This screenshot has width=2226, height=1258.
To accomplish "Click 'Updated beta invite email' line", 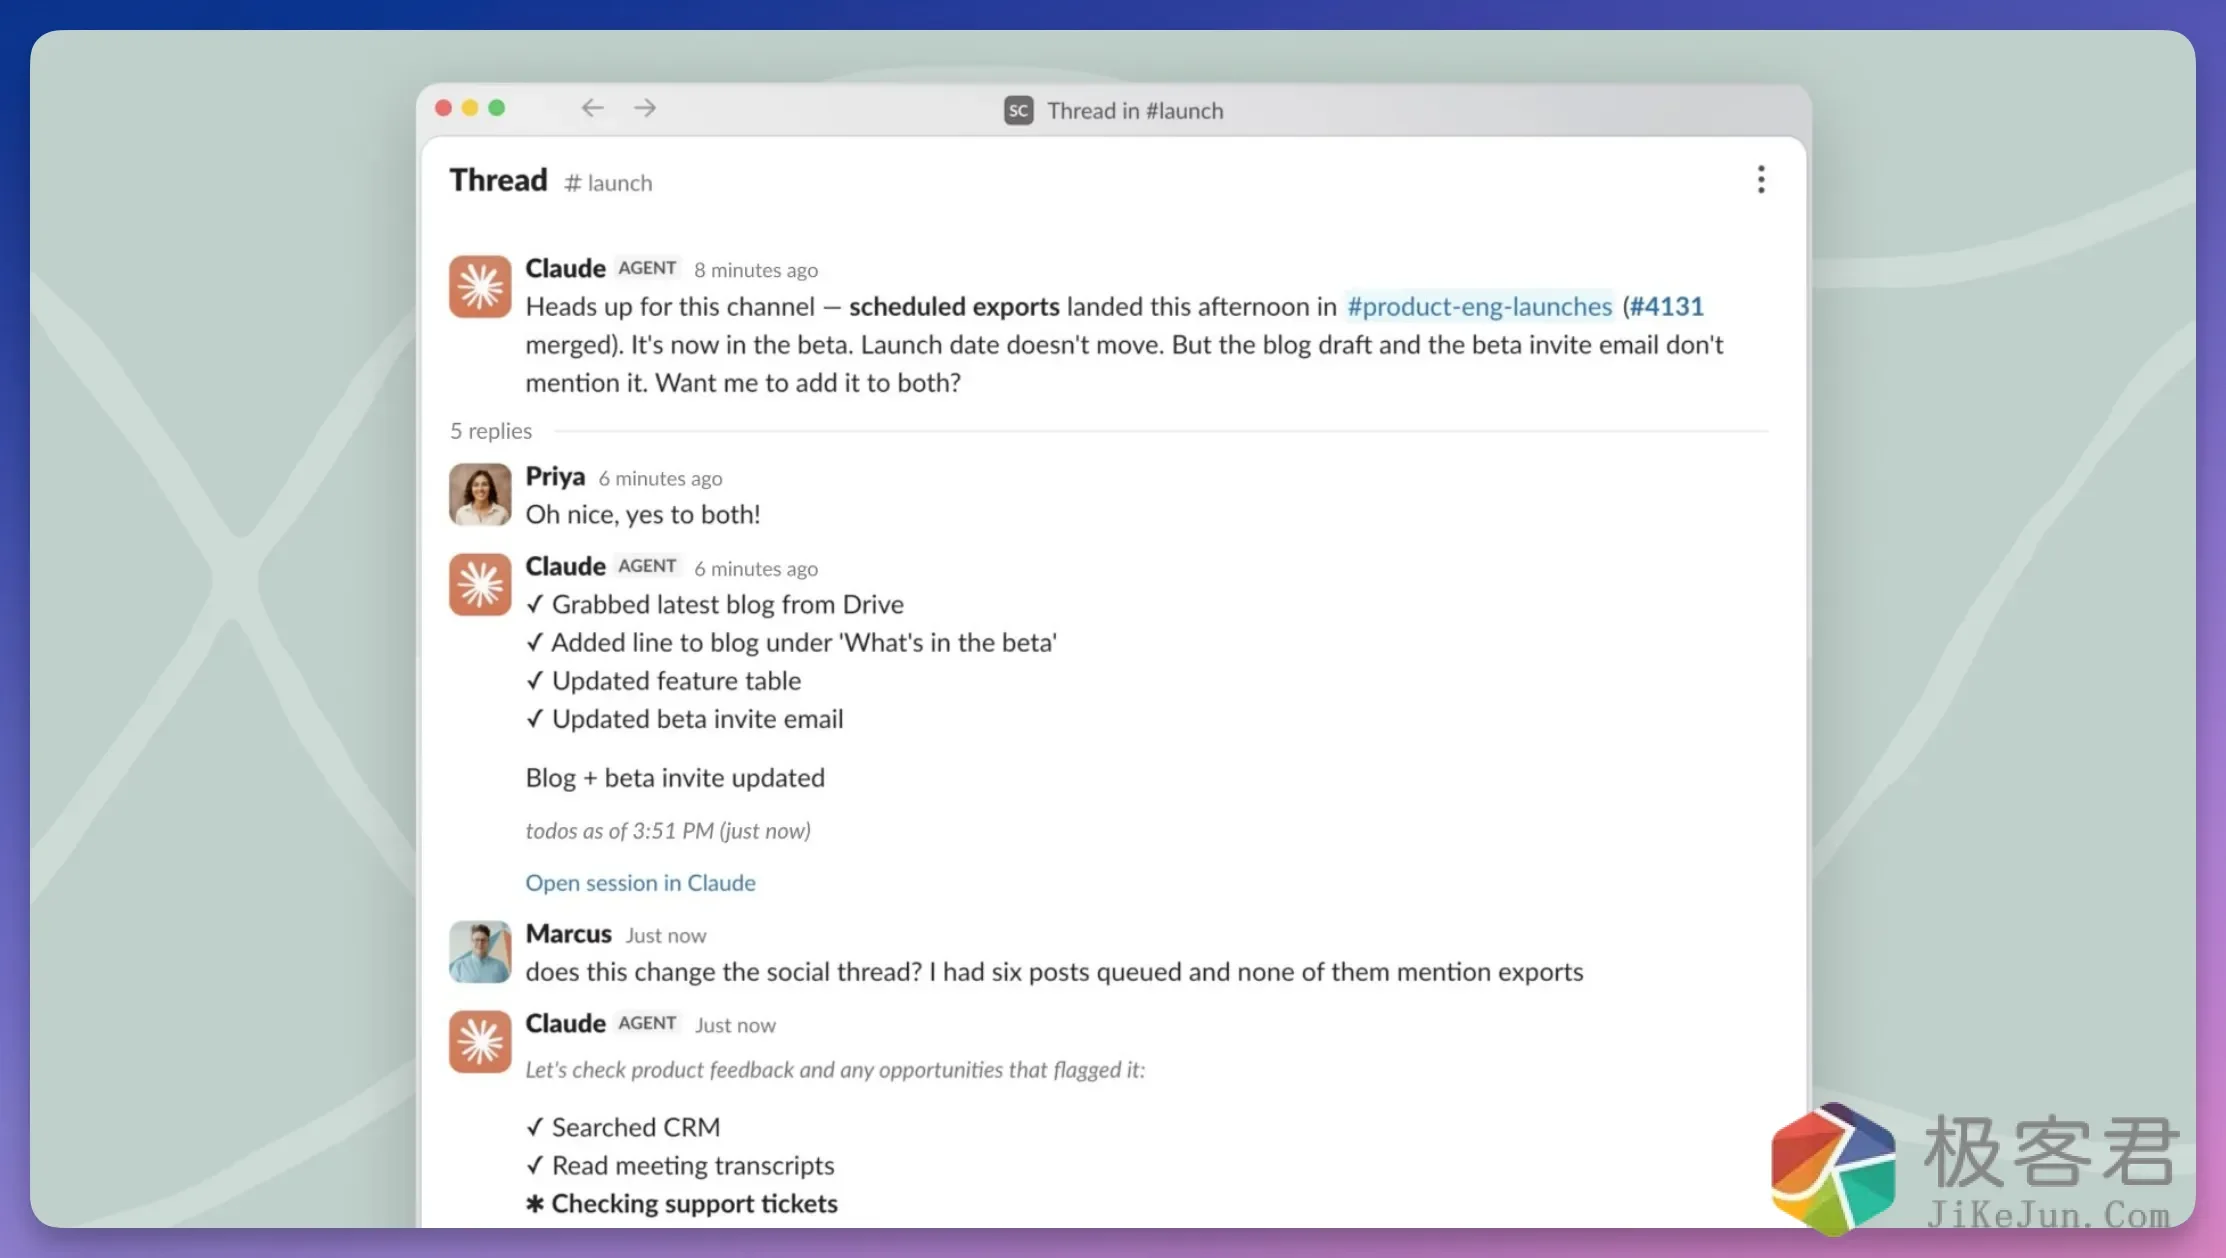I will tap(685, 719).
